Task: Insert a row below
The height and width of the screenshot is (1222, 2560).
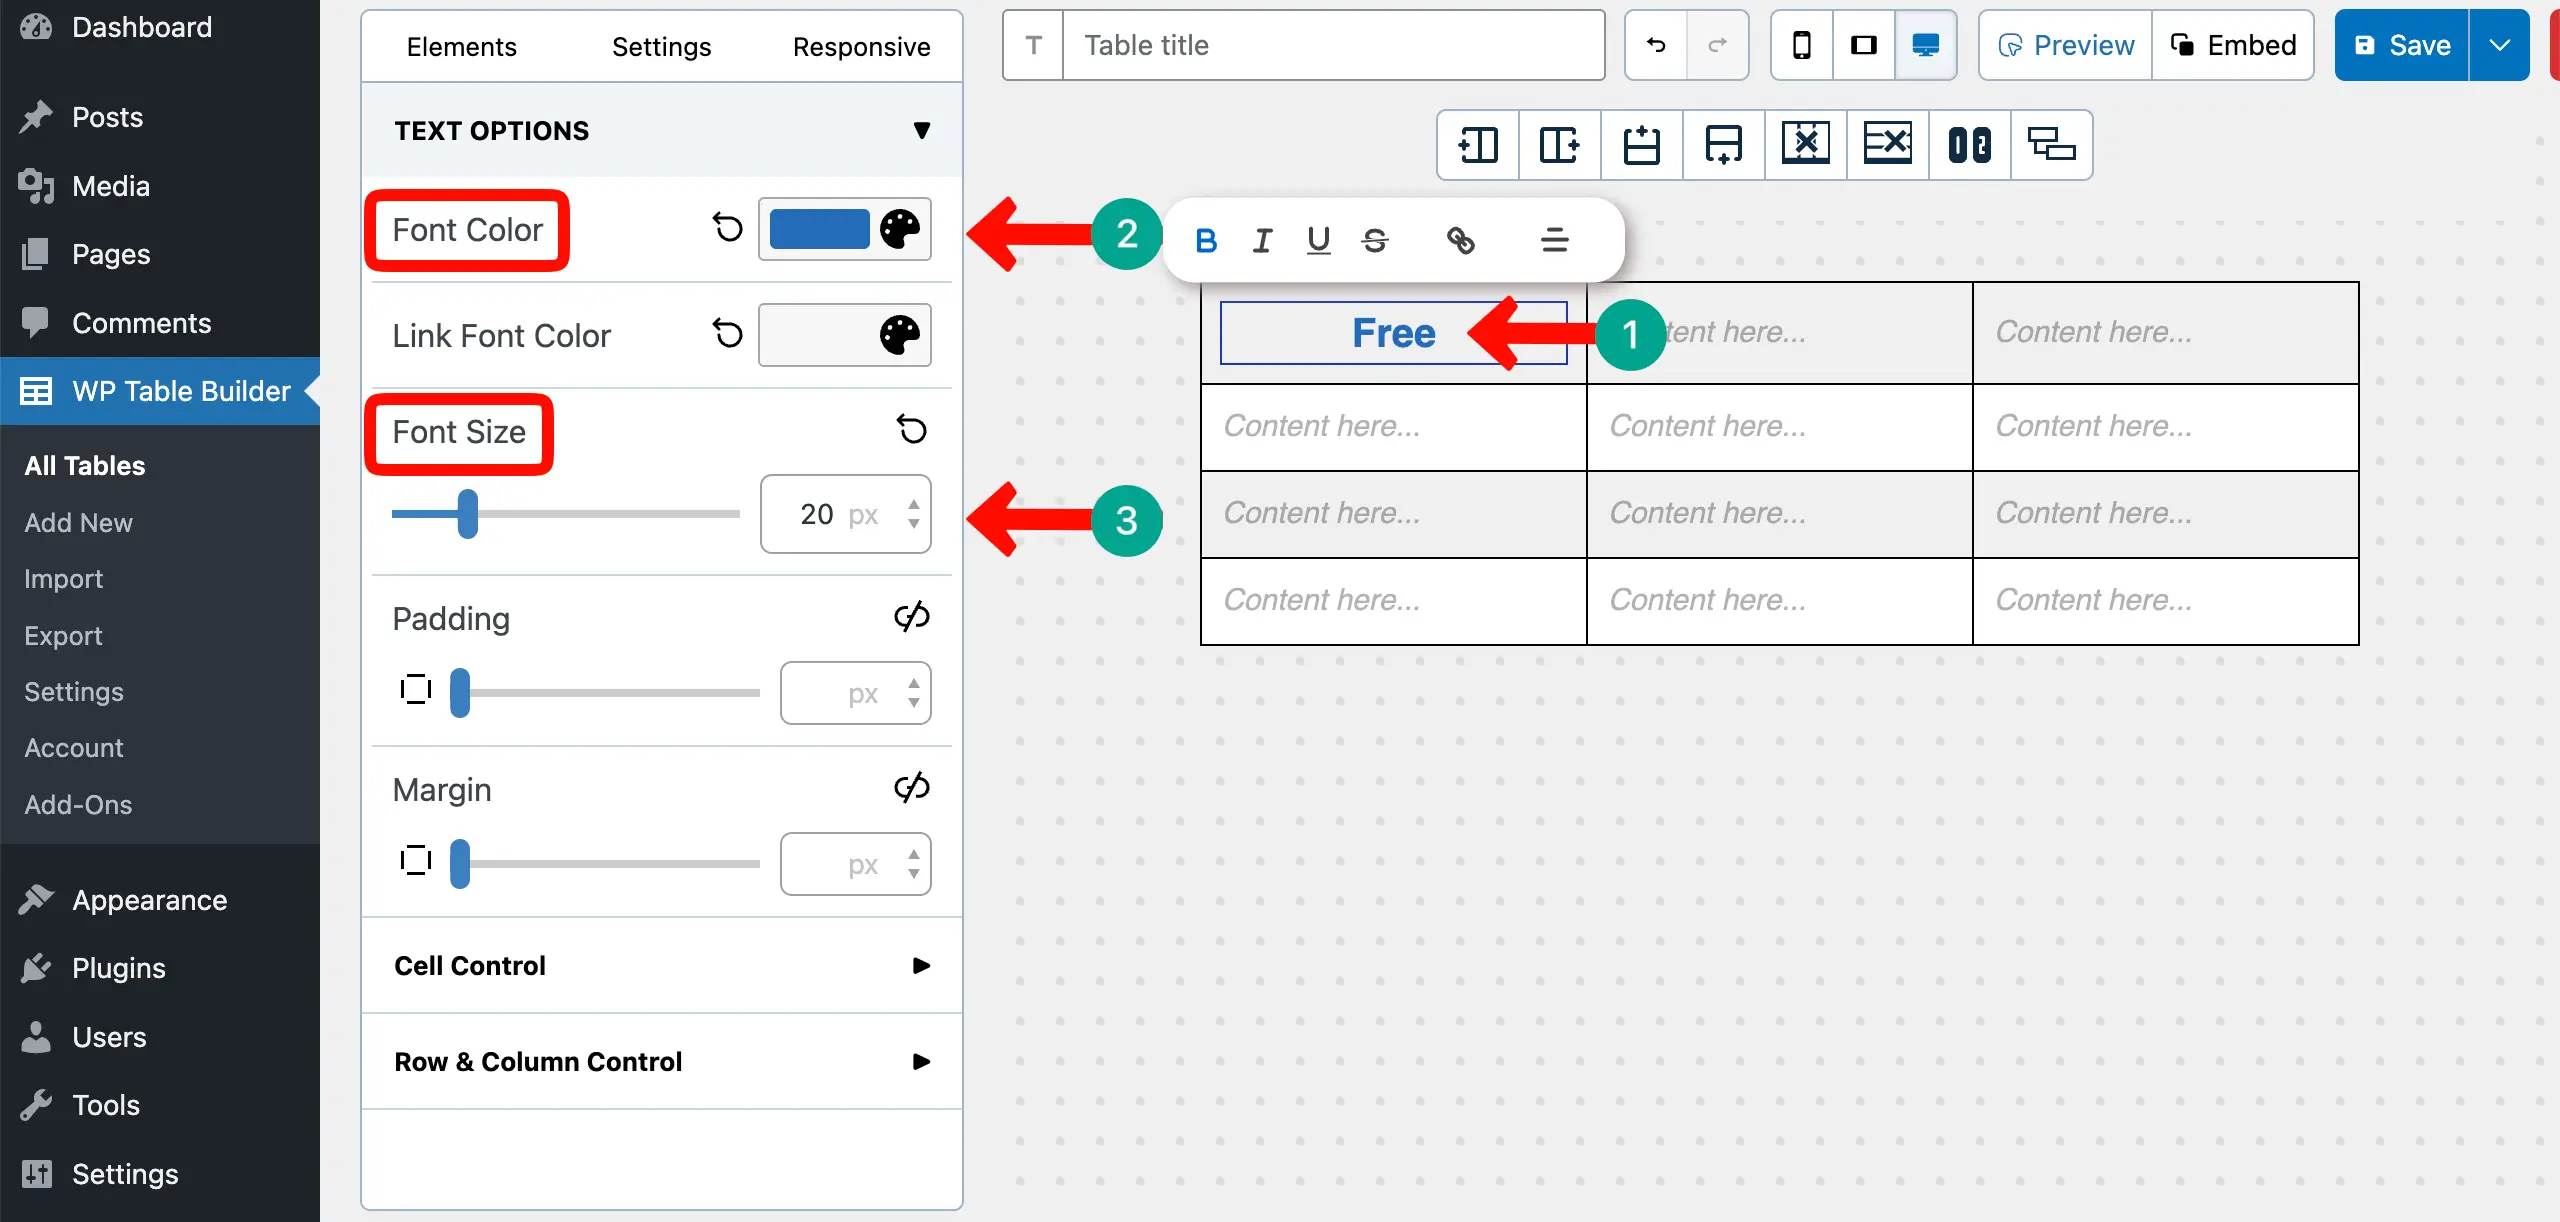Action: click(1723, 145)
